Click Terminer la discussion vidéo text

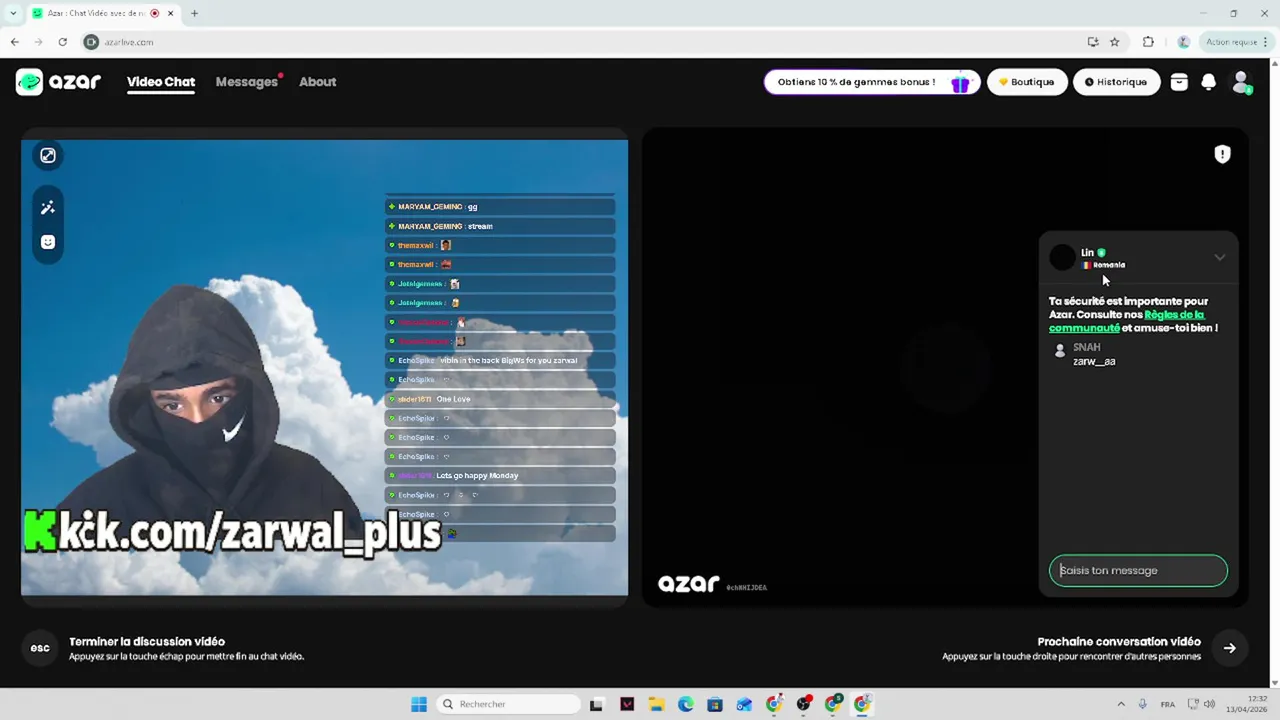pyautogui.click(x=147, y=642)
